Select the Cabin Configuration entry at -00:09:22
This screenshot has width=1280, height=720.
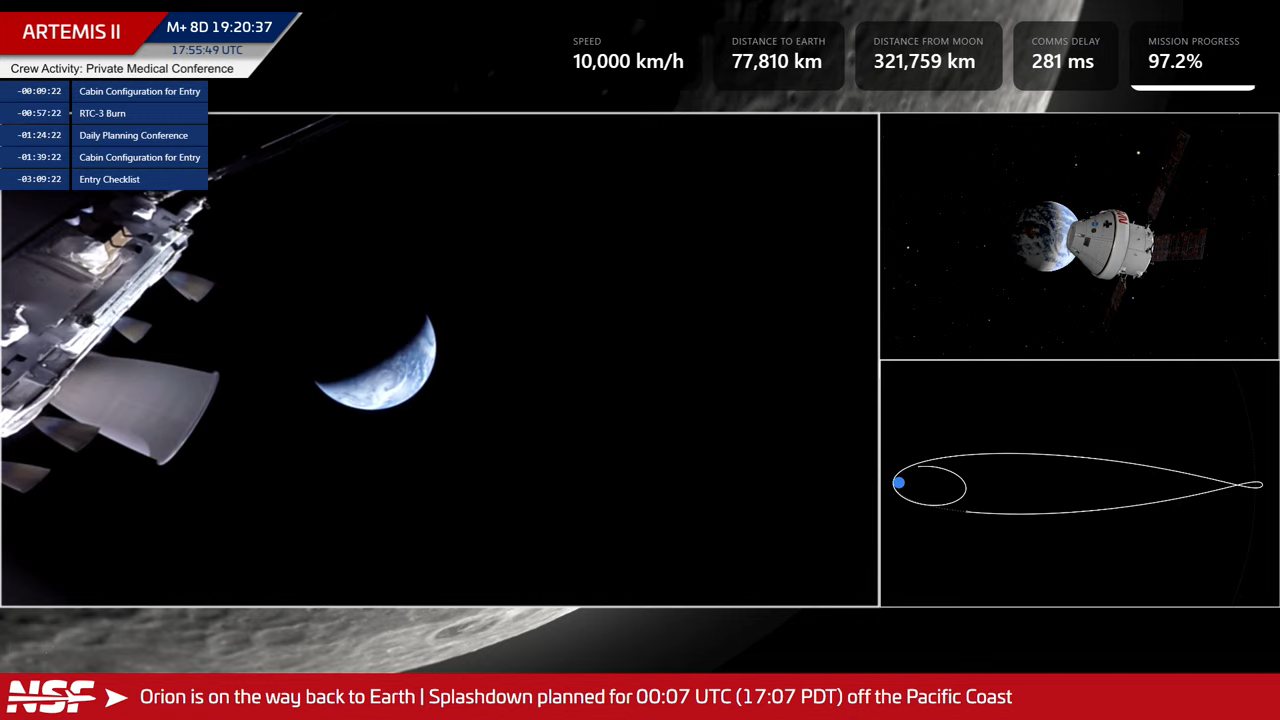point(140,91)
